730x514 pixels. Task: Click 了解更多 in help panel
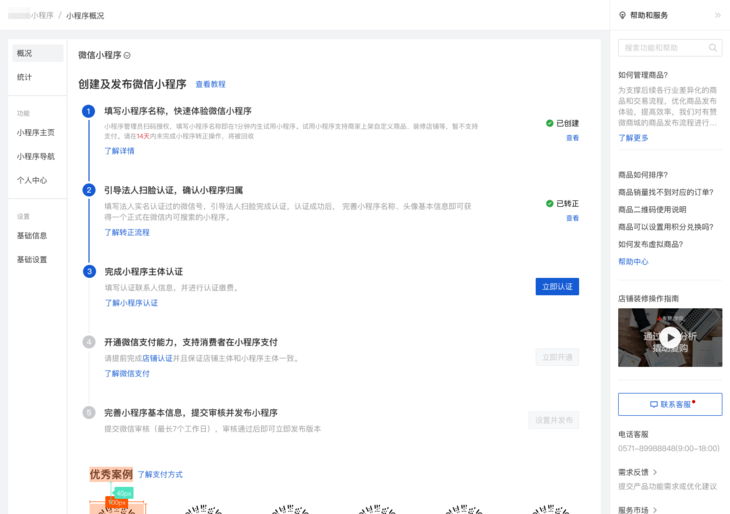[633, 138]
